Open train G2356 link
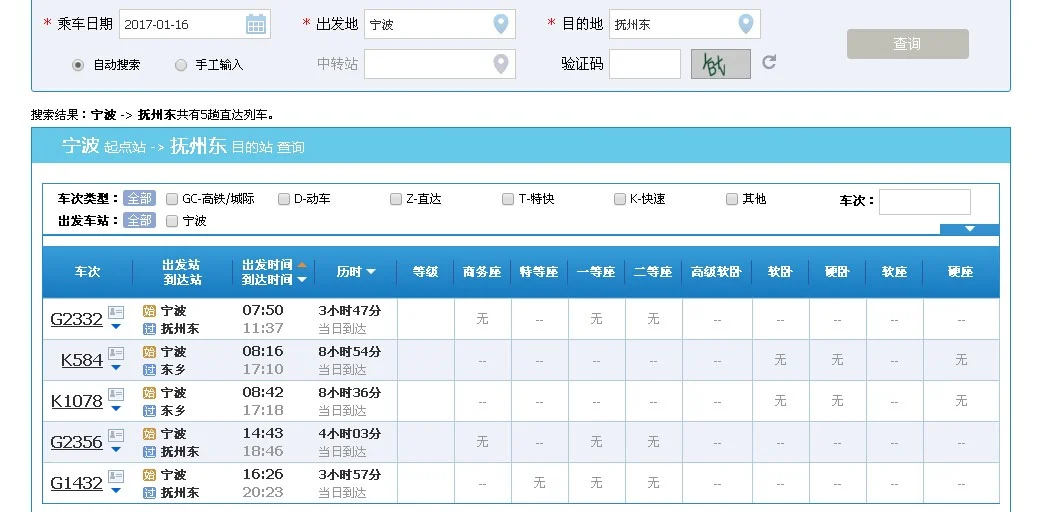1041x512 pixels. (x=76, y=443)
